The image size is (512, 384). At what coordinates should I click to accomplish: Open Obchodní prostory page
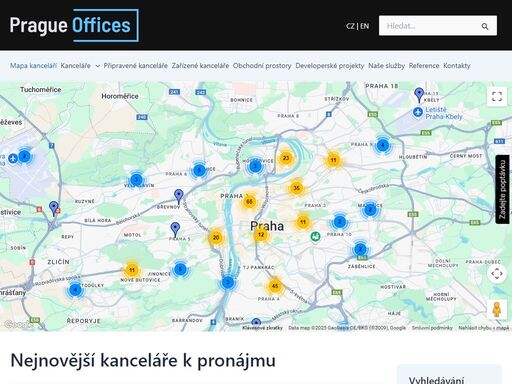point(262,66)
